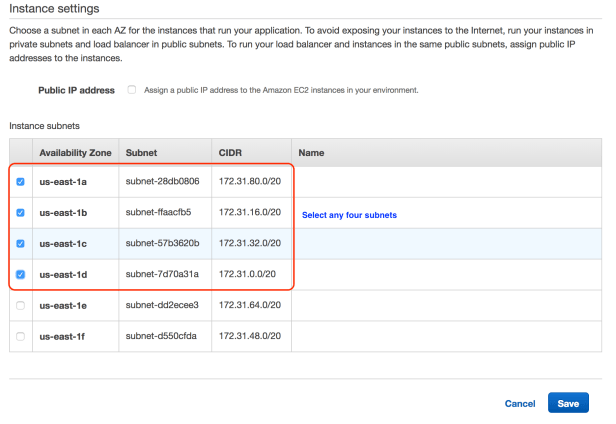Click the Cancel link
The height and width of the screenshot is (424, 616).
pos(520,403)
